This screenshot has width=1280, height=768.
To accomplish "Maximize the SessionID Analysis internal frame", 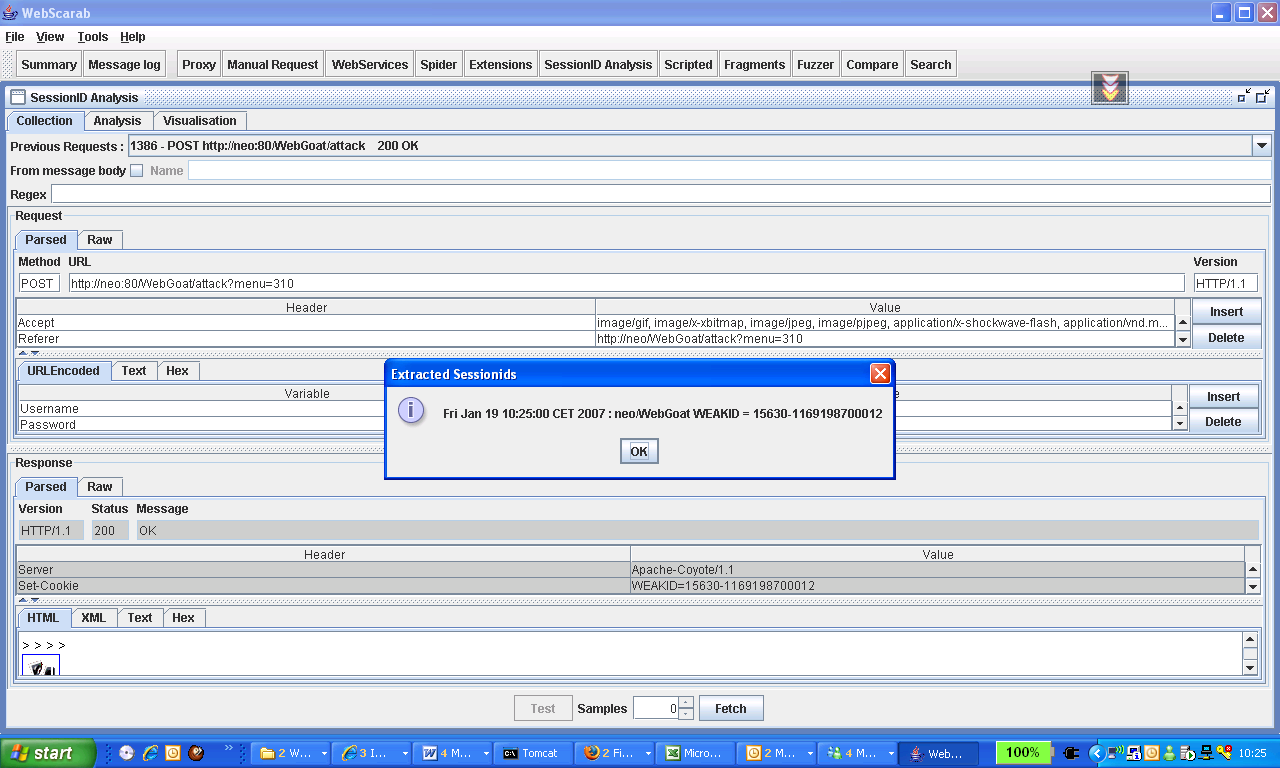I will pos(1263,97).
